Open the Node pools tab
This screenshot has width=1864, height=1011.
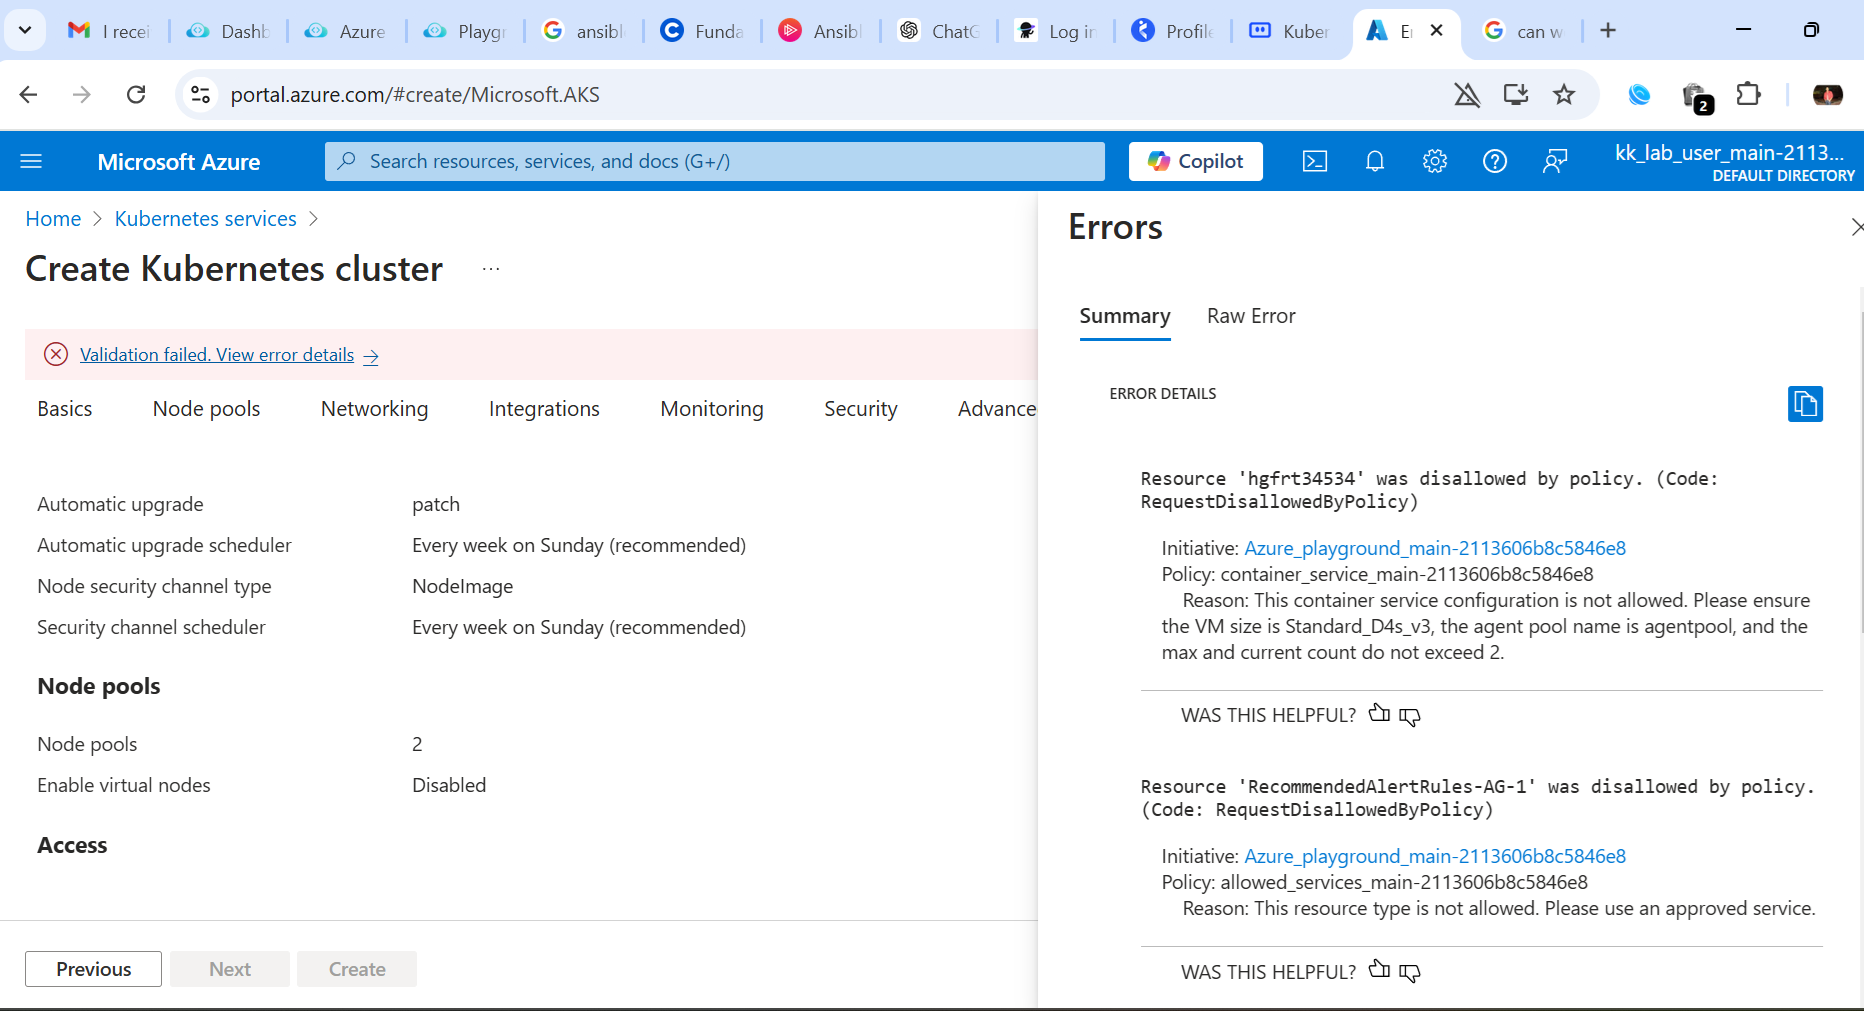tap(206, 409)
